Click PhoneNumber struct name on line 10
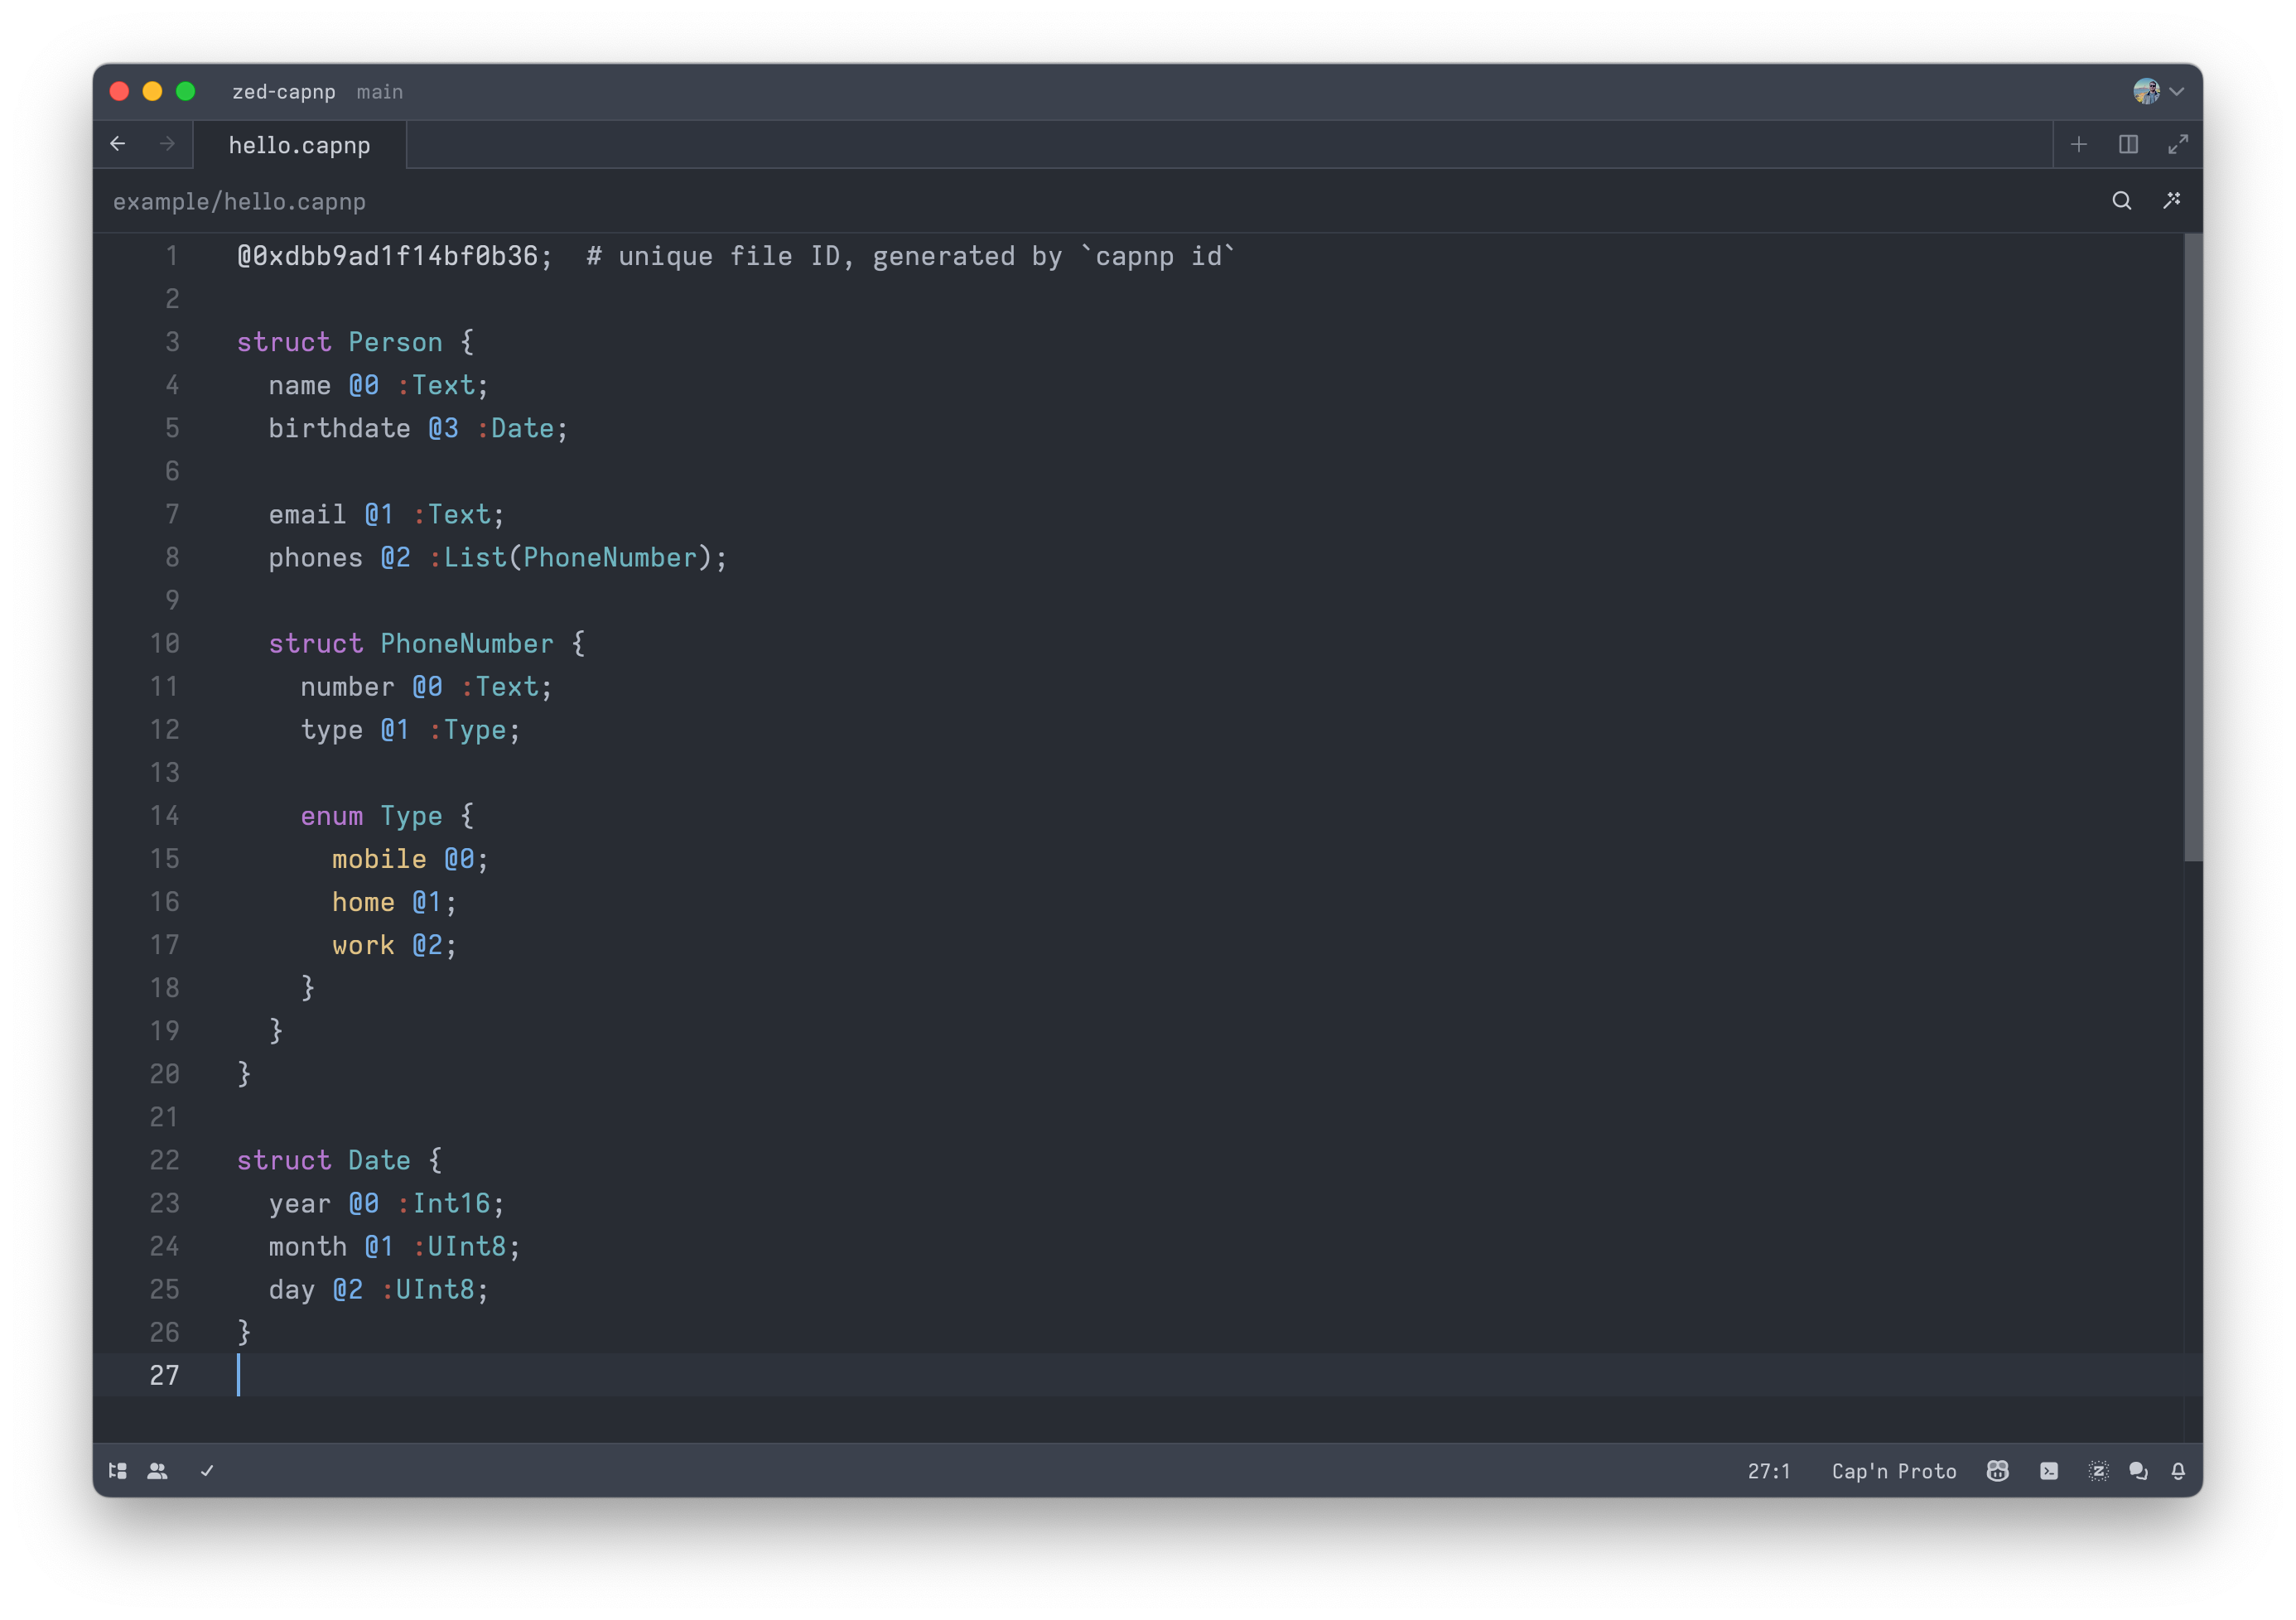This screenshot has height=1620, width=2296. pos(466,644)
